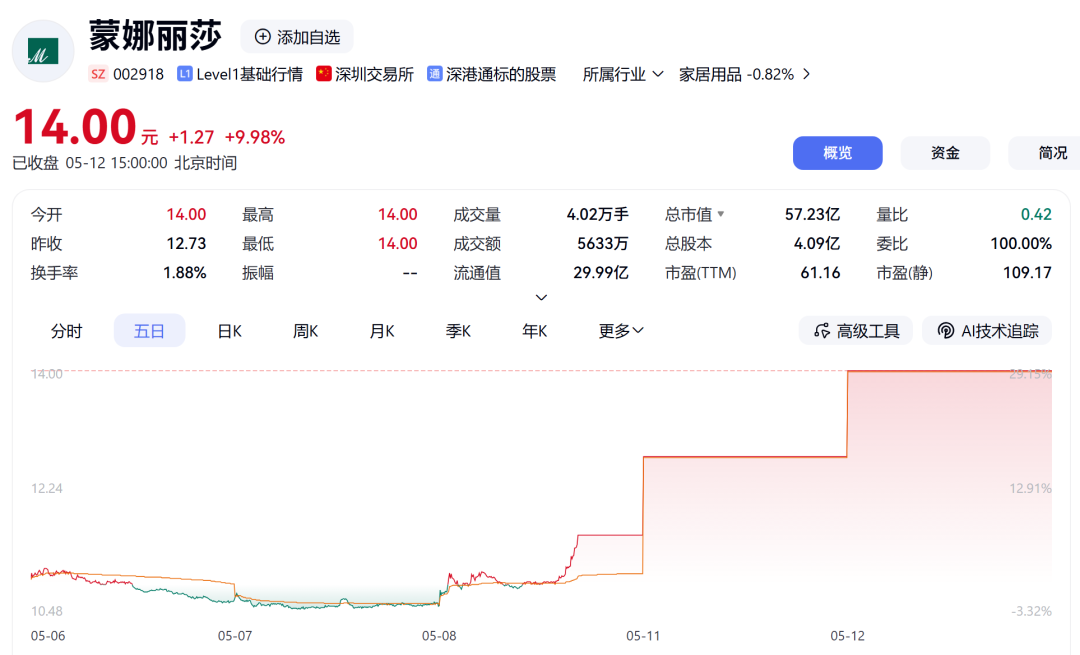The height and width of the screenshot is (655, 1080).
Task: Expand more quote data chevron
Action: pos(541,298)
